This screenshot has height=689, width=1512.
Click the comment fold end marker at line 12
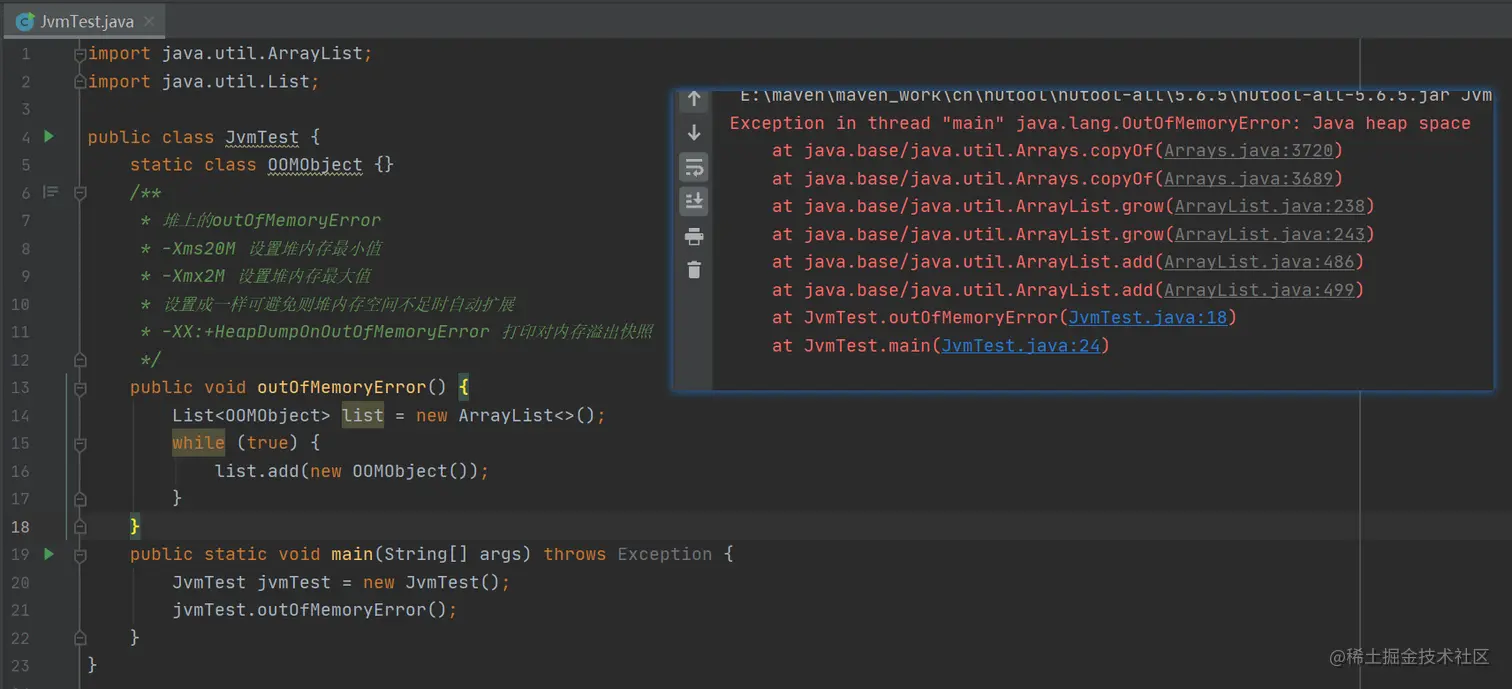coord(80,358)
